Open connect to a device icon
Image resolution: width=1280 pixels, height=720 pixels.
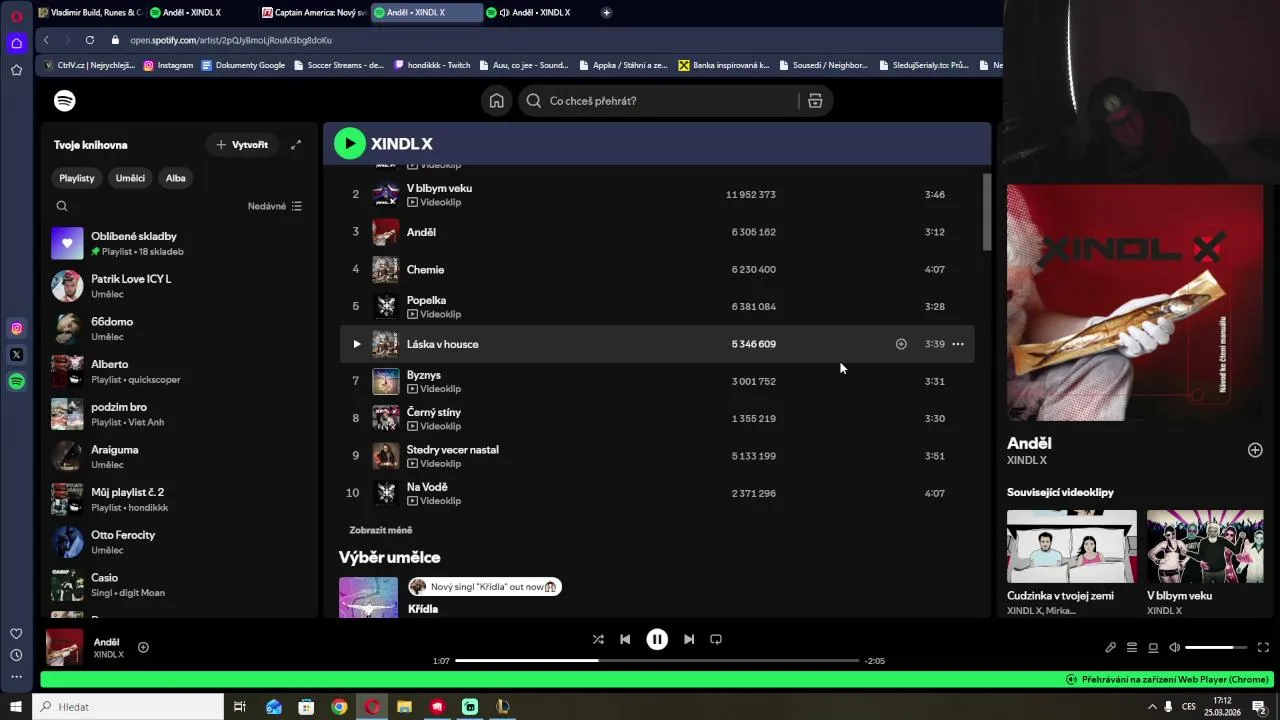point(1153,648)
